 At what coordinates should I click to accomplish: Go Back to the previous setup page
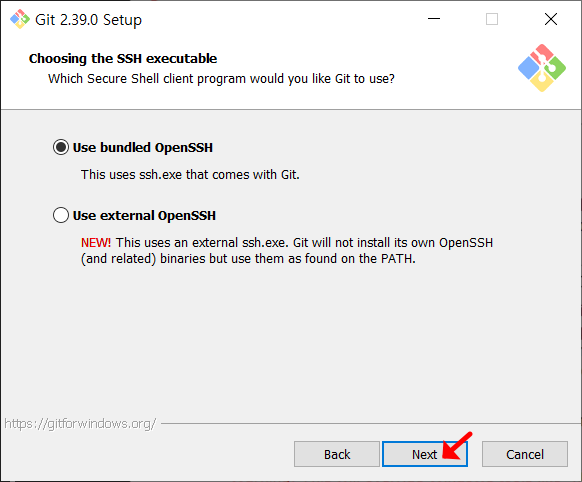[337, 454]
